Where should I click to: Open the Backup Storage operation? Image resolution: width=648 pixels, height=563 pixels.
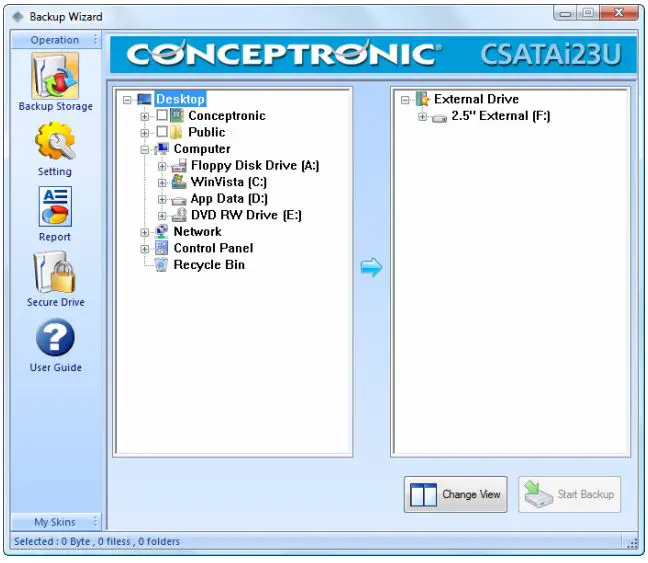pos(55,82)
